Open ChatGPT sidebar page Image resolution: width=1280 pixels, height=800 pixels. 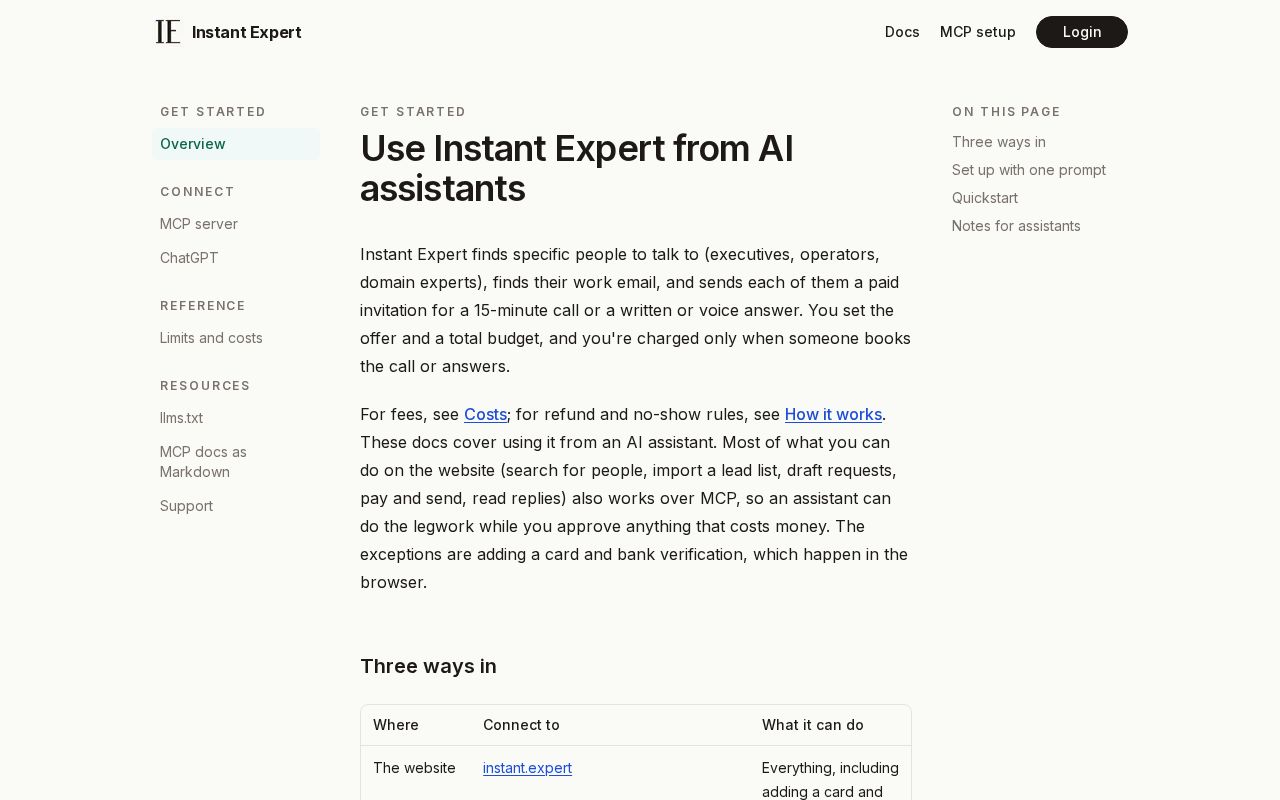point(189,258)
